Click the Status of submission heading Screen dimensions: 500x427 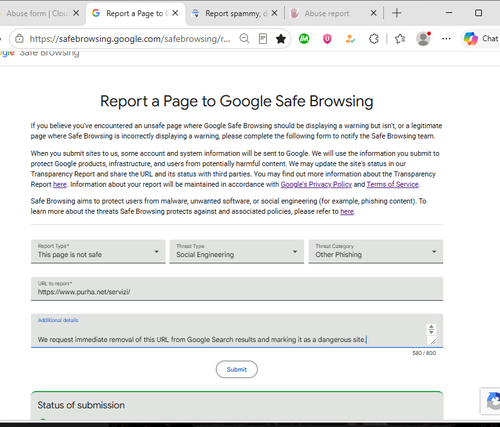click(81, 405)
